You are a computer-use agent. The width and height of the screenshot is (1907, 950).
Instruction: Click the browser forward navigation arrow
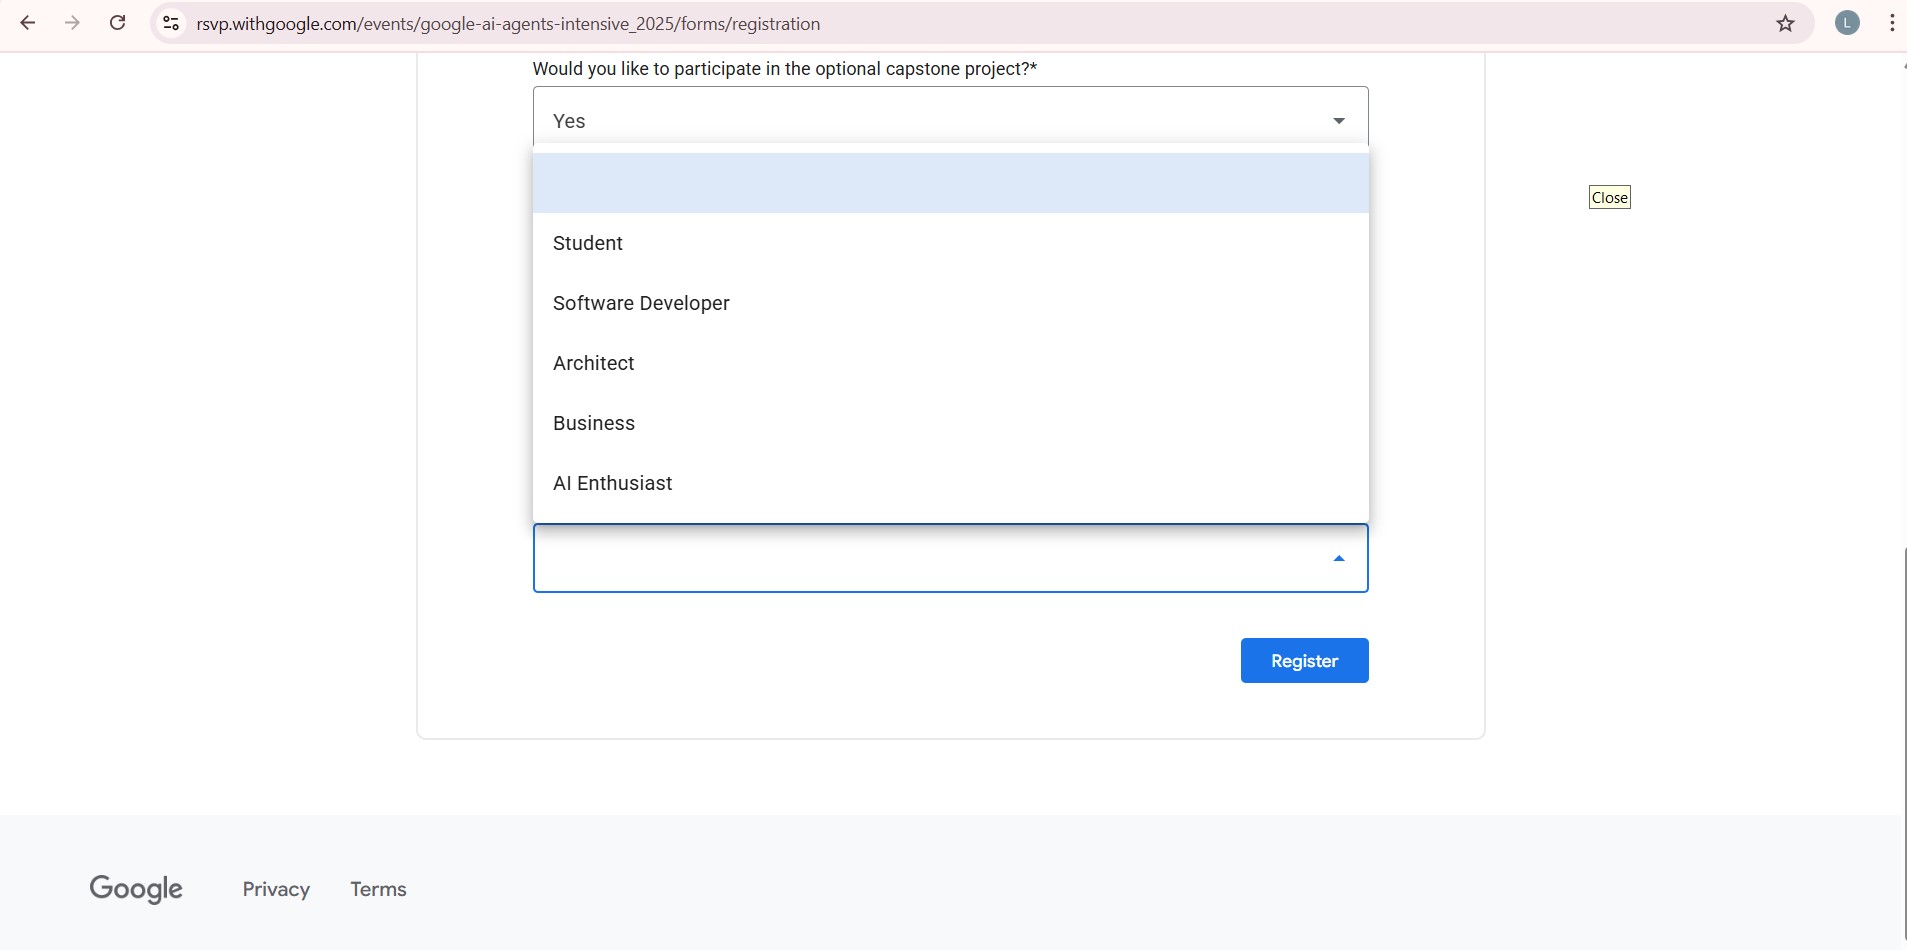(72, 22)
